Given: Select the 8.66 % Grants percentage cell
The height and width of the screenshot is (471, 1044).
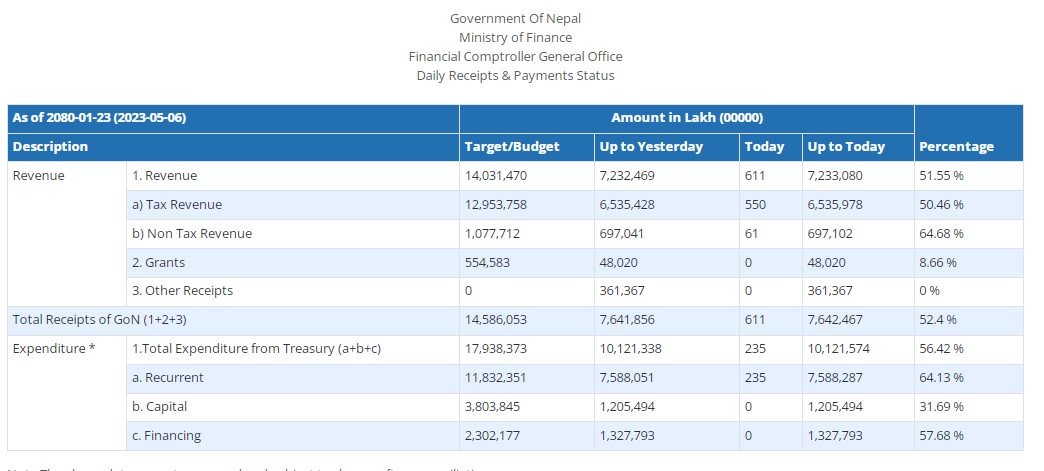Looking at the screenshot, I should (x=937, y=263).
